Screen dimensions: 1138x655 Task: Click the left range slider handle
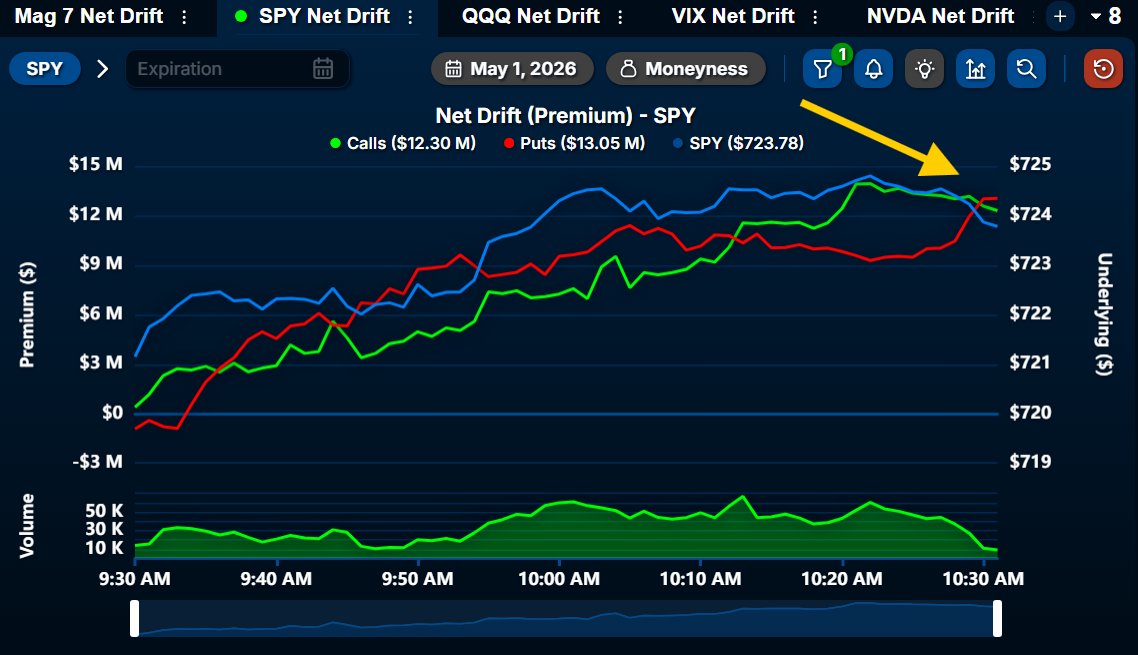point(134,619)
